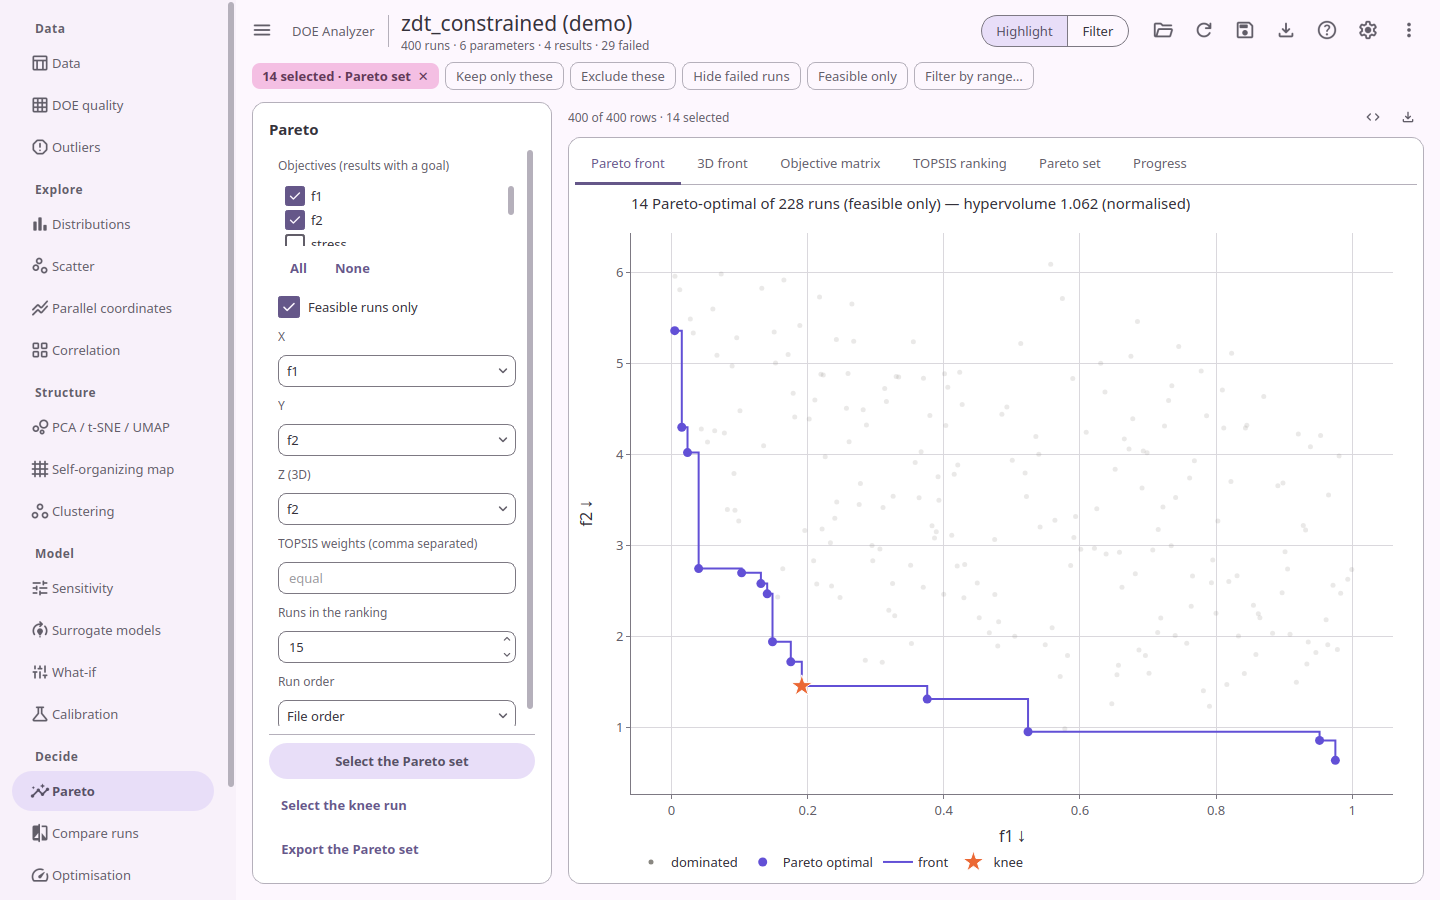This screenshot has height=900, width=1440.
Task: Switch to Pareto front tab
Action: (x=628, y=163)
